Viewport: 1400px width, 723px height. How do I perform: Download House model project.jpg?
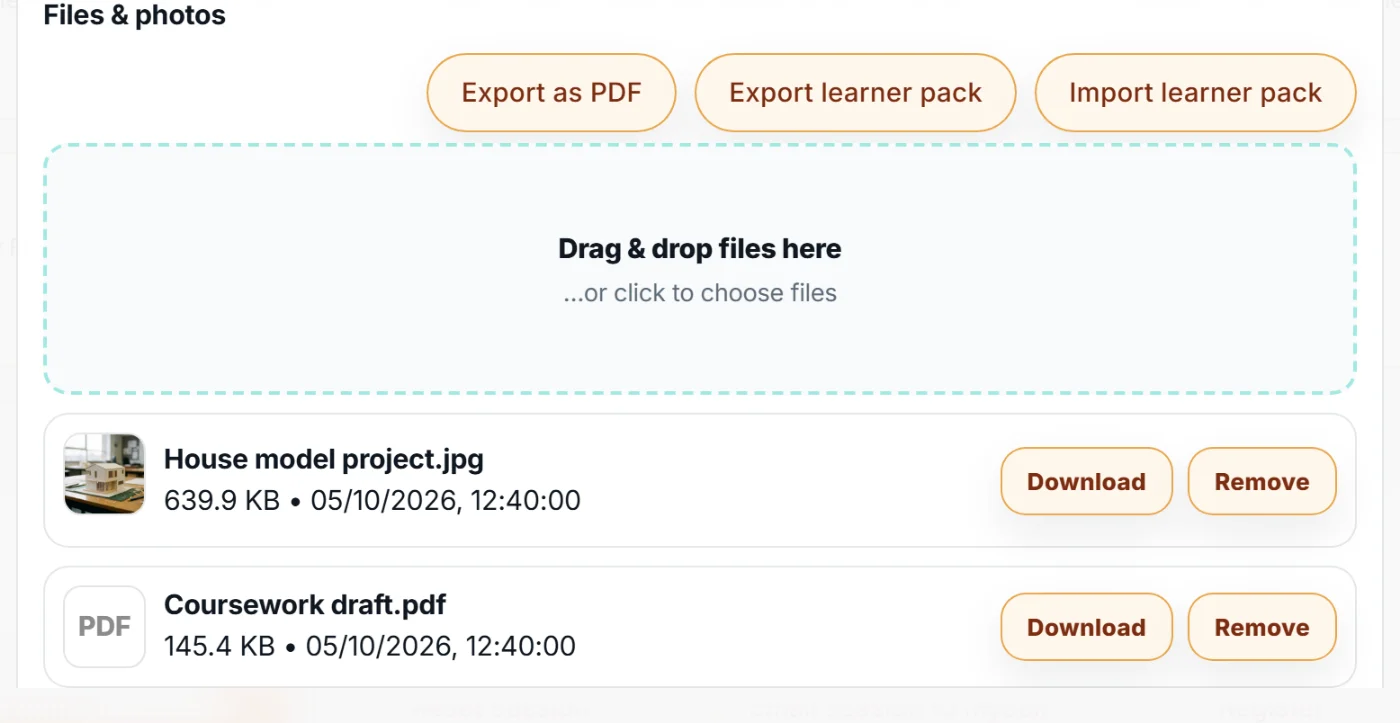point(1086,481)
